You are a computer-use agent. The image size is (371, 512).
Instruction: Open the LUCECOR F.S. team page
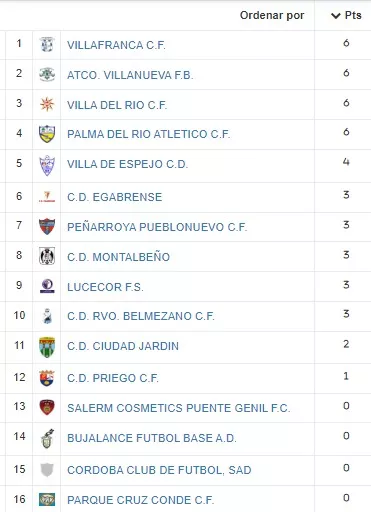pos(105,287)
